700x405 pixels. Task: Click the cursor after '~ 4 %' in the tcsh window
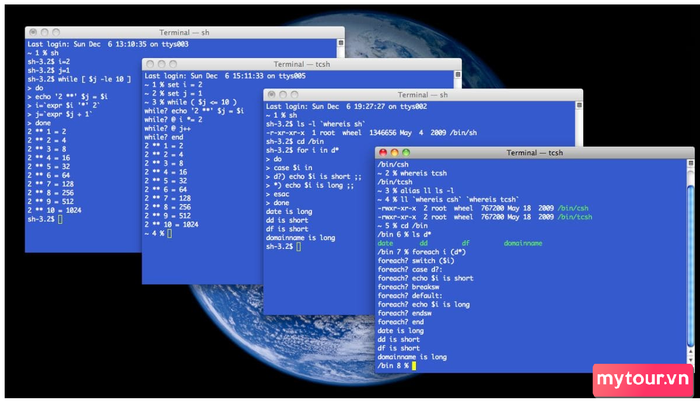coord(169,233)
